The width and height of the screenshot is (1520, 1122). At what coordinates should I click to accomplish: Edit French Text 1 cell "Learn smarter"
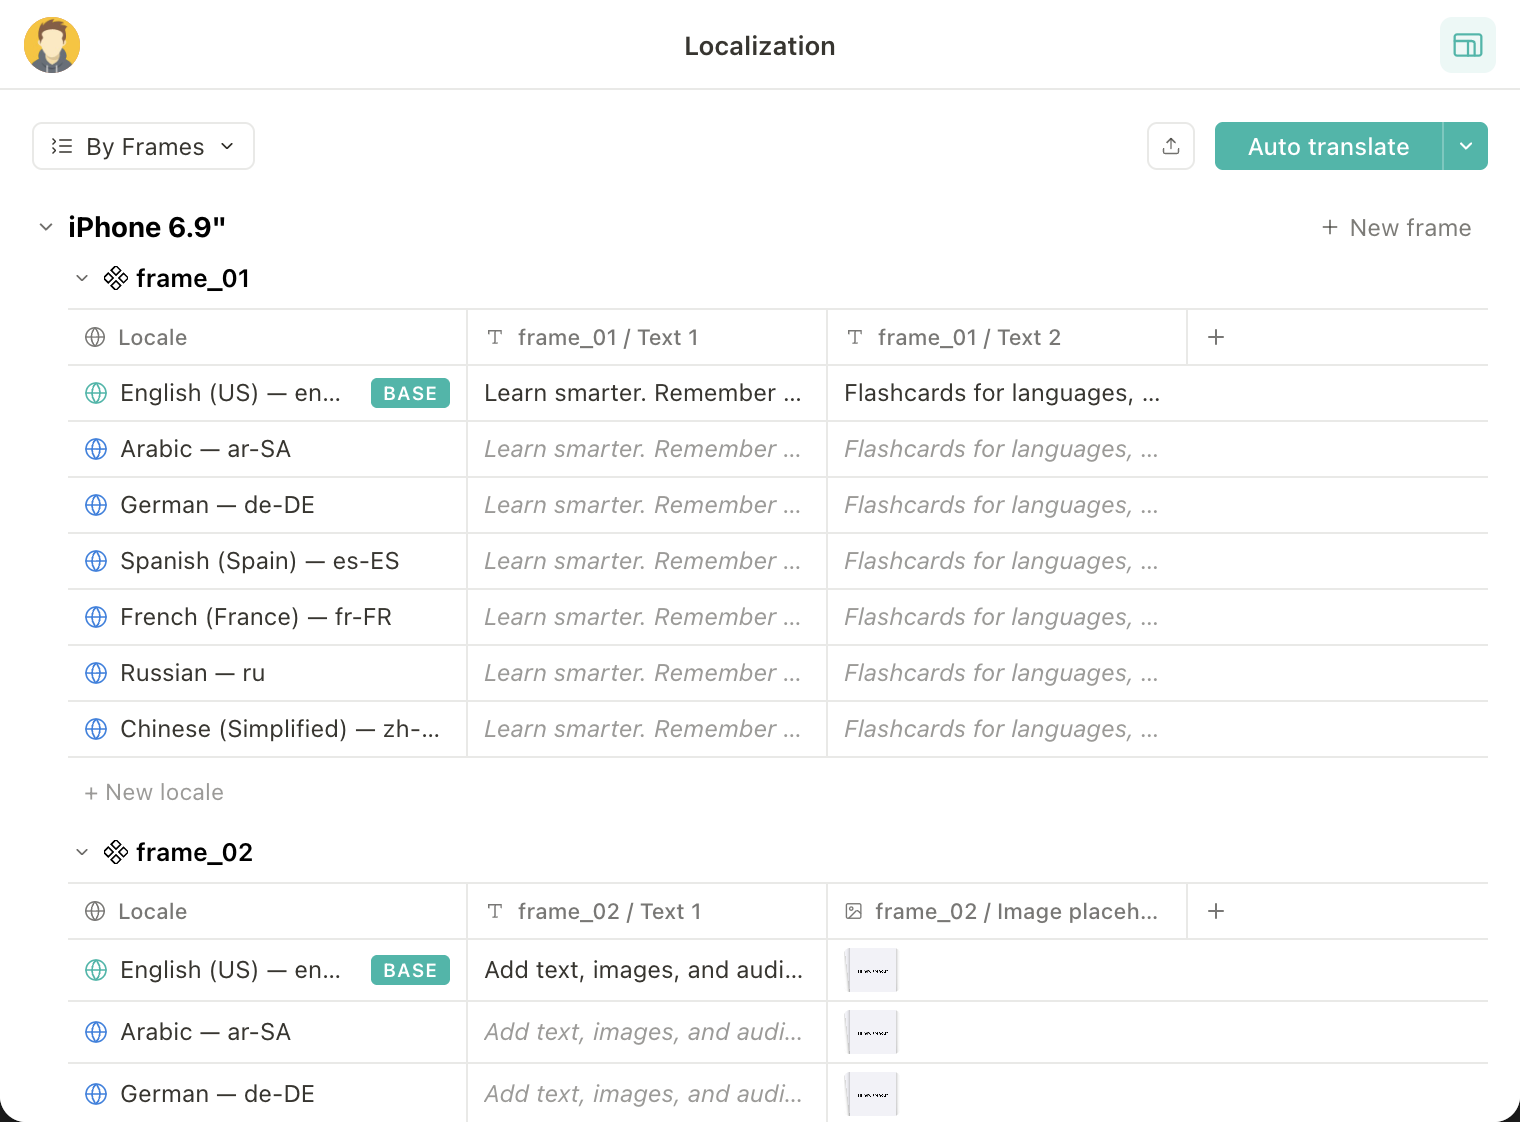click(647, 617)
